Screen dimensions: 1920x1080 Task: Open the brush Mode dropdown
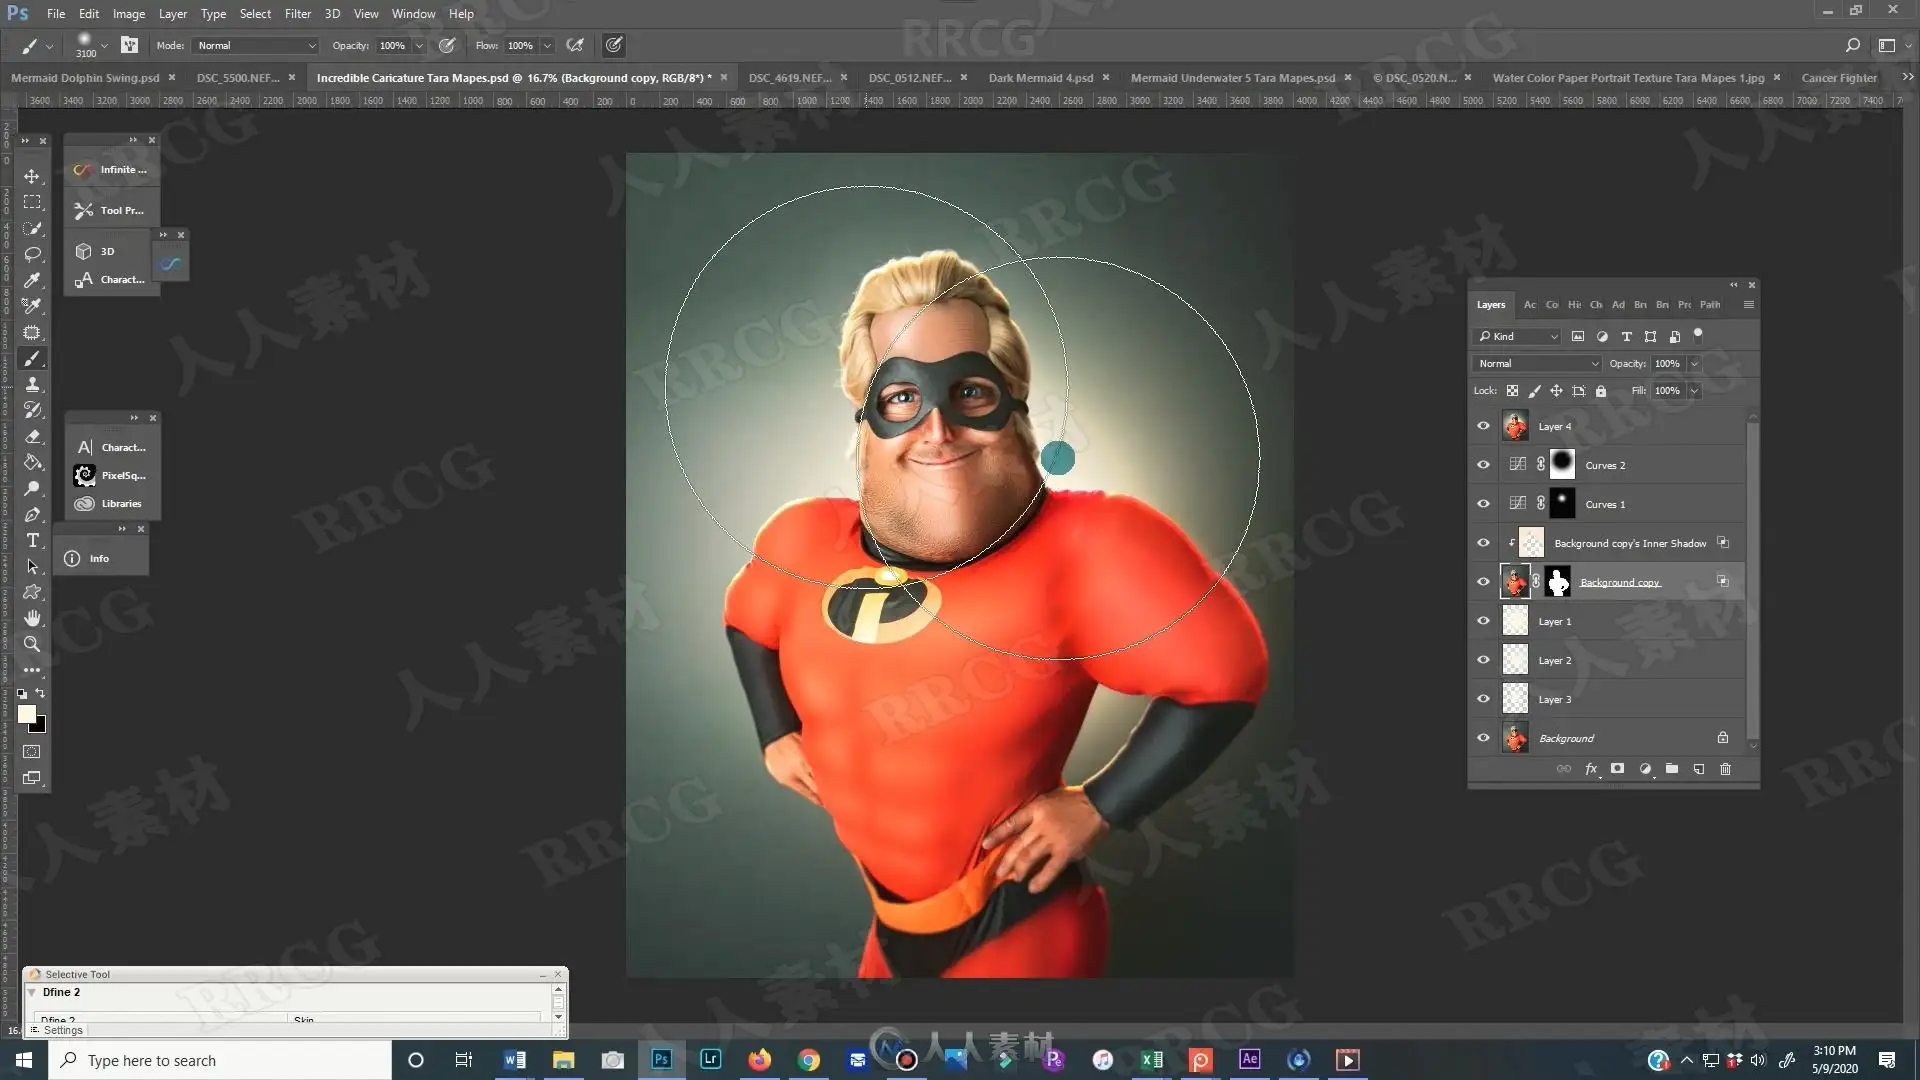(255, 45)
